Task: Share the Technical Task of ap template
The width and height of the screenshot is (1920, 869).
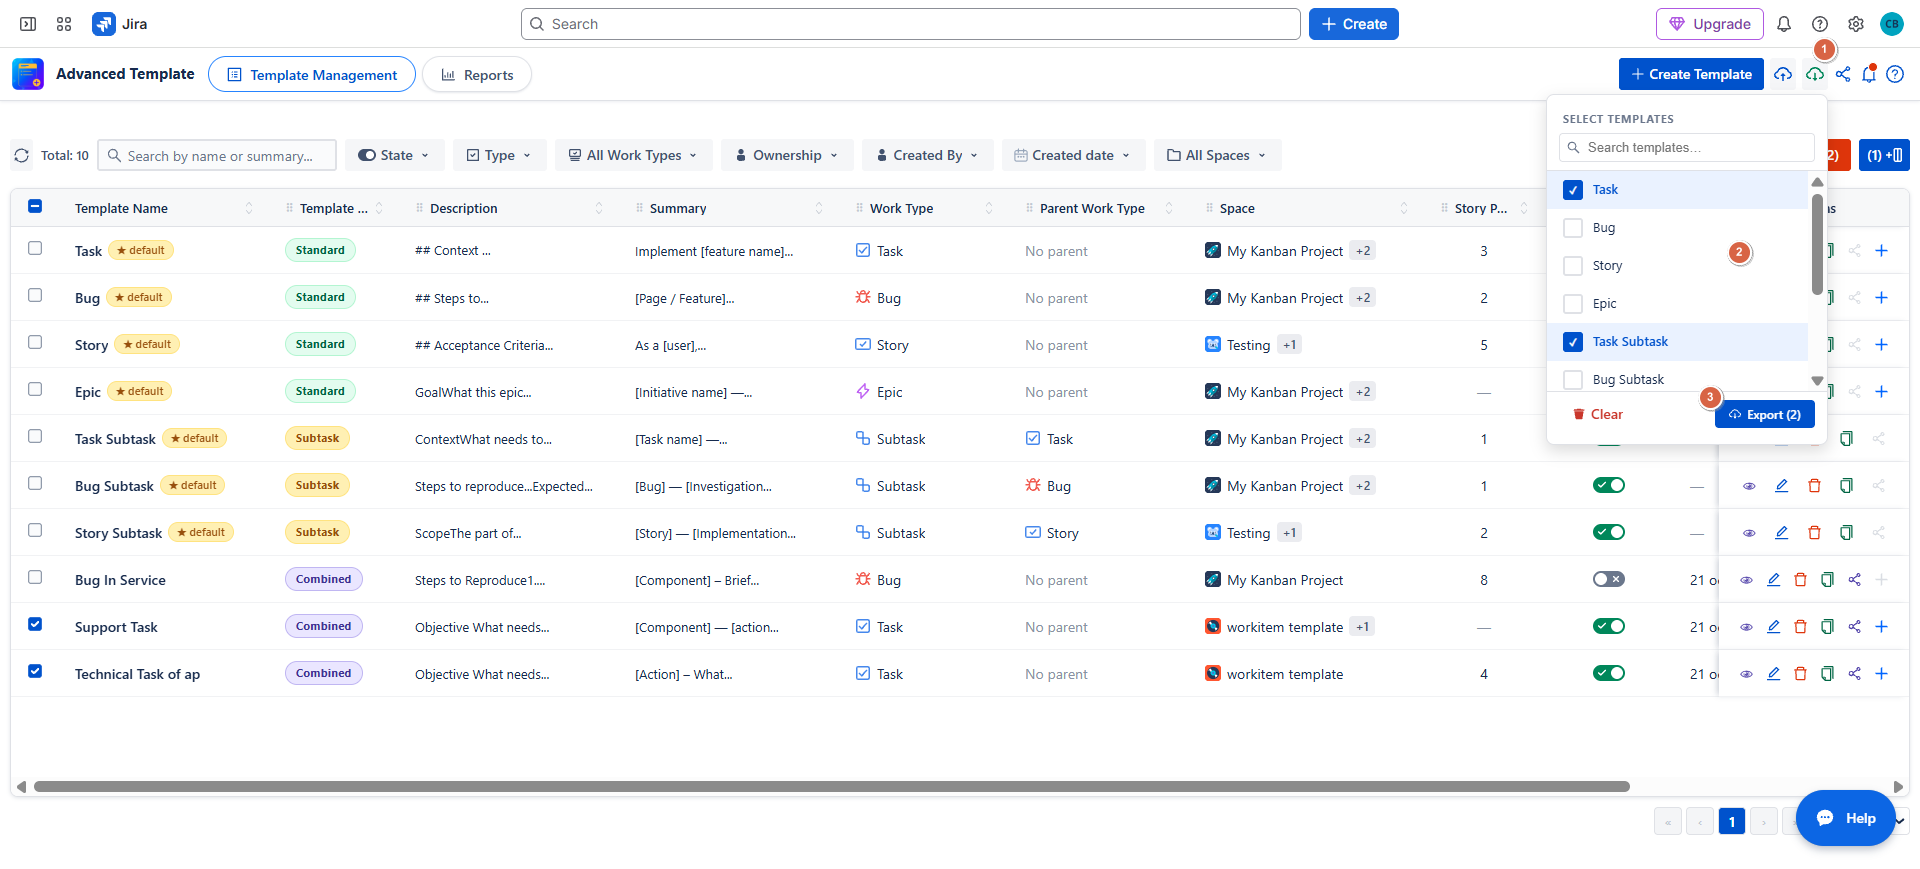Action: tap(1854, 674)
